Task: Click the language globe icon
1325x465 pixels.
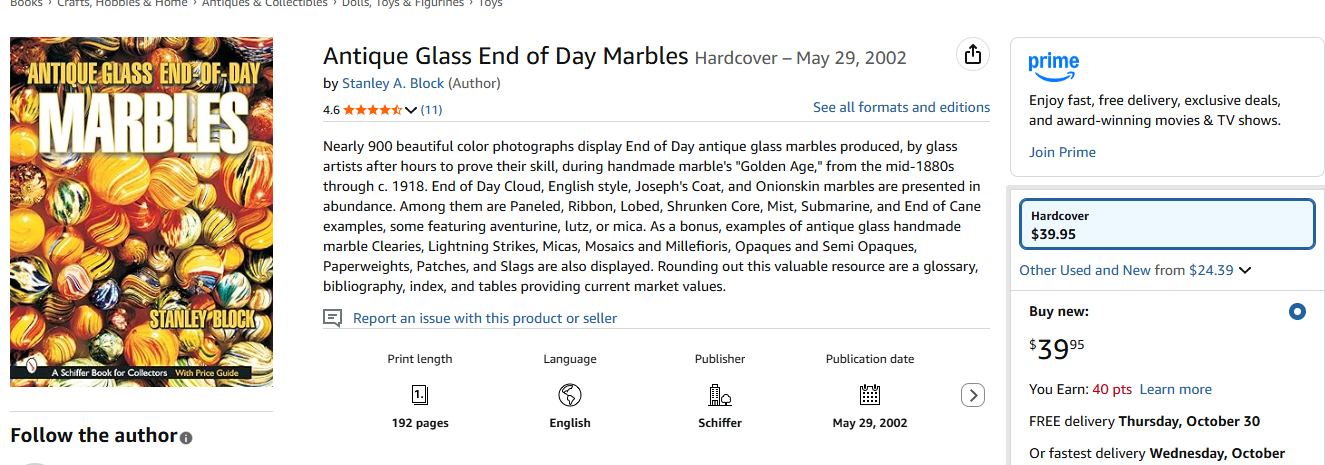Action: 570,394
